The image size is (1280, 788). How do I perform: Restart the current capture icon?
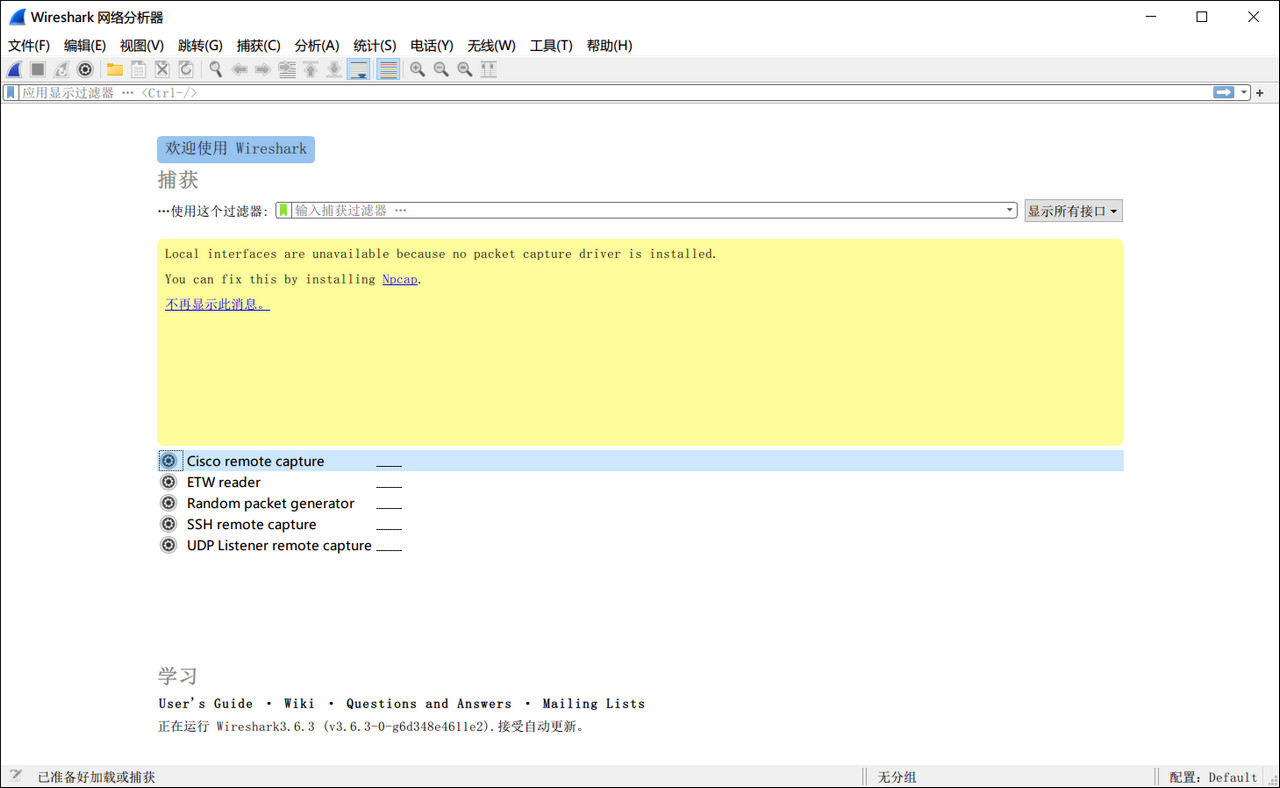click(62, 69)
